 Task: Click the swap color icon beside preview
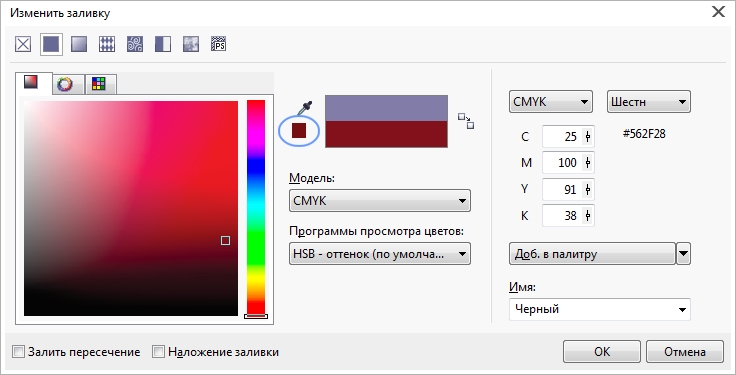click(x=466, y=121)
